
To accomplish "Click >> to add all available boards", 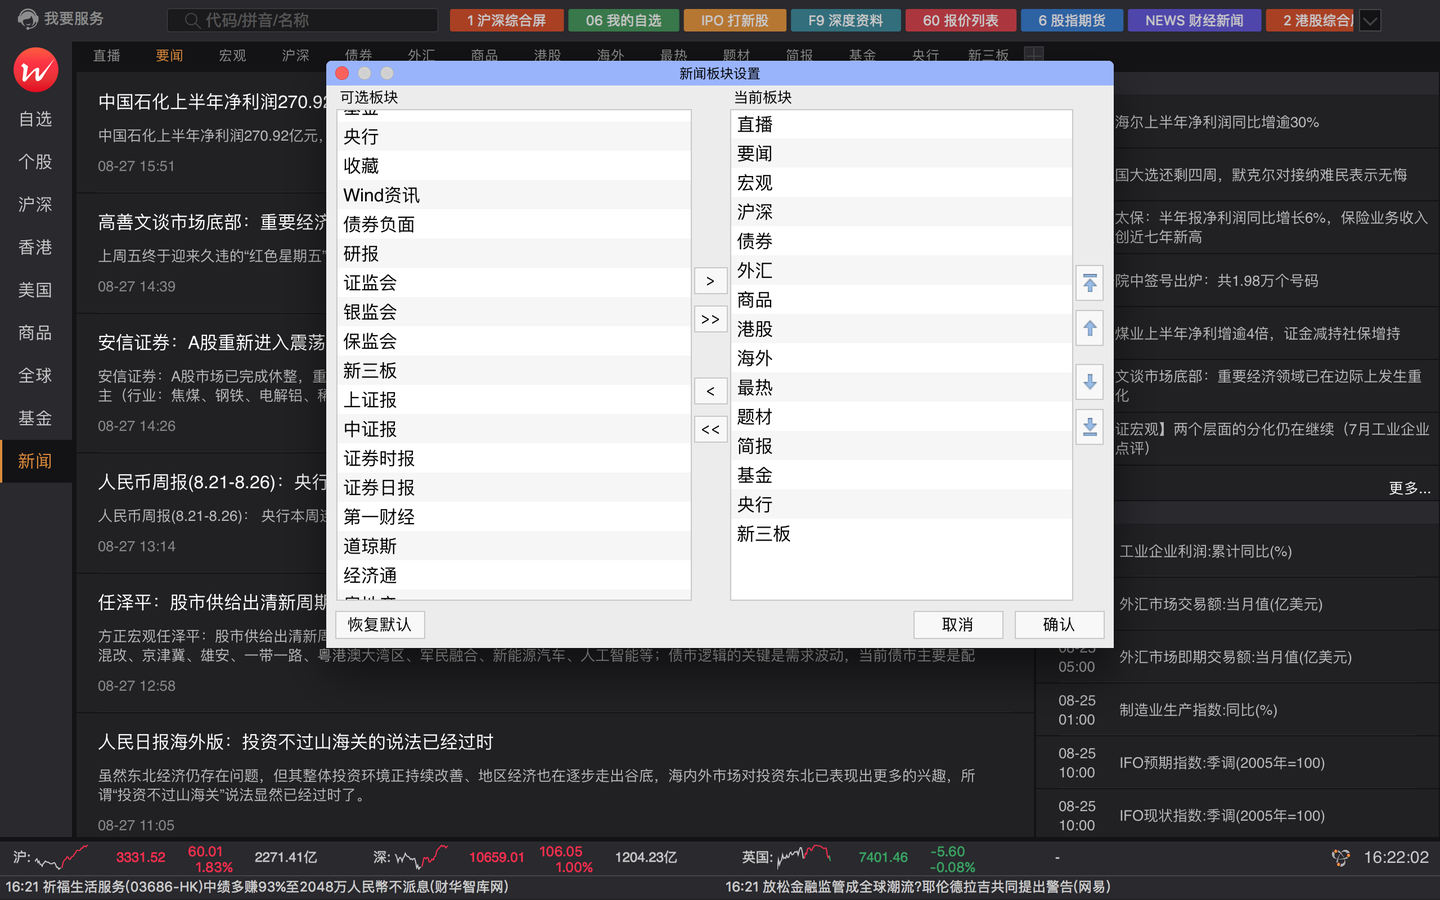I will click(x=710, y=318).
